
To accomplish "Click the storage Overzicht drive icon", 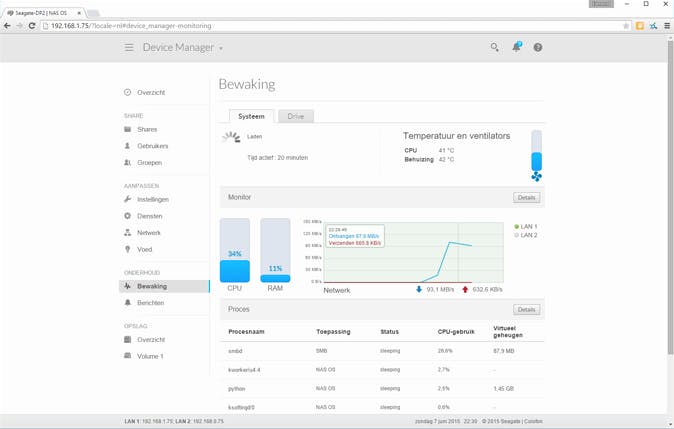I will point(128,340).
